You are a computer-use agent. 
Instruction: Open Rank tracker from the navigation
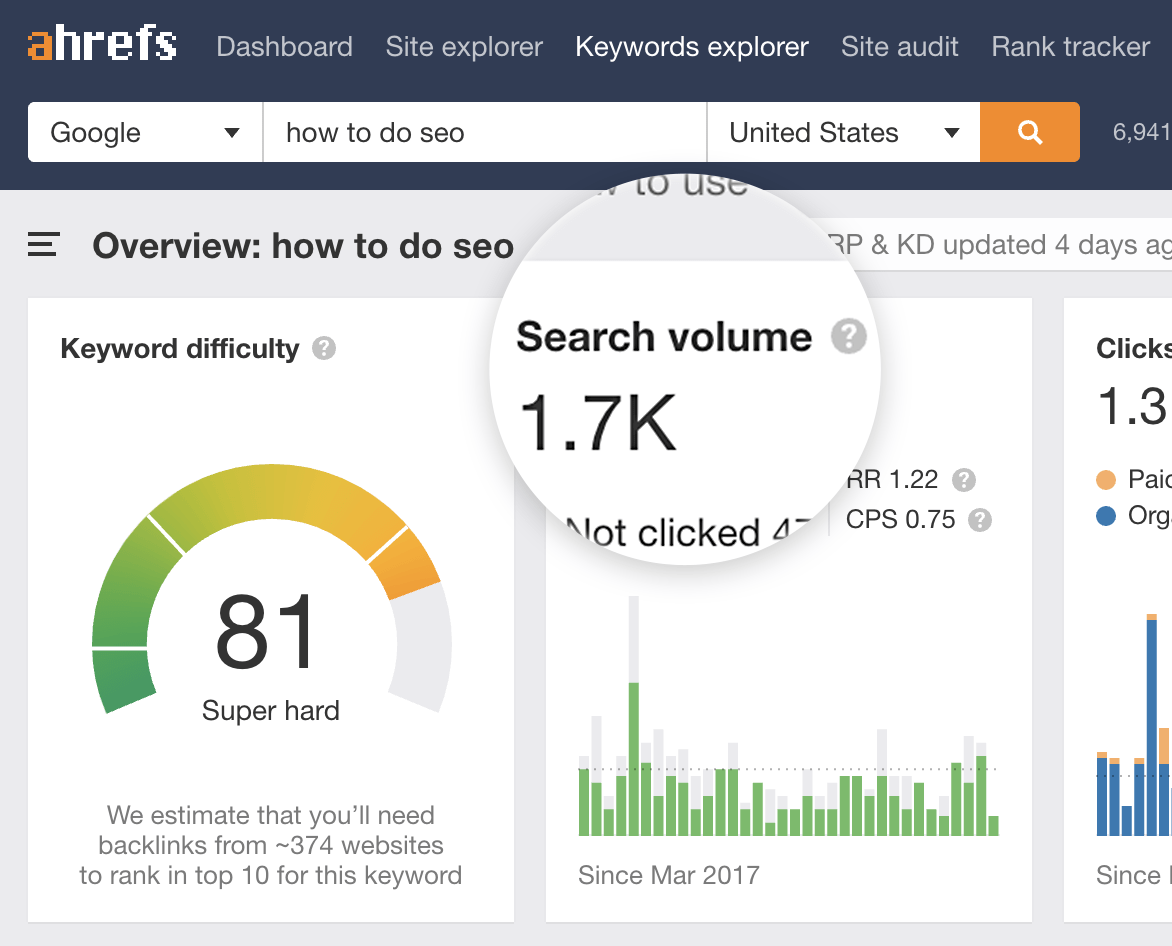[1070, 46]
